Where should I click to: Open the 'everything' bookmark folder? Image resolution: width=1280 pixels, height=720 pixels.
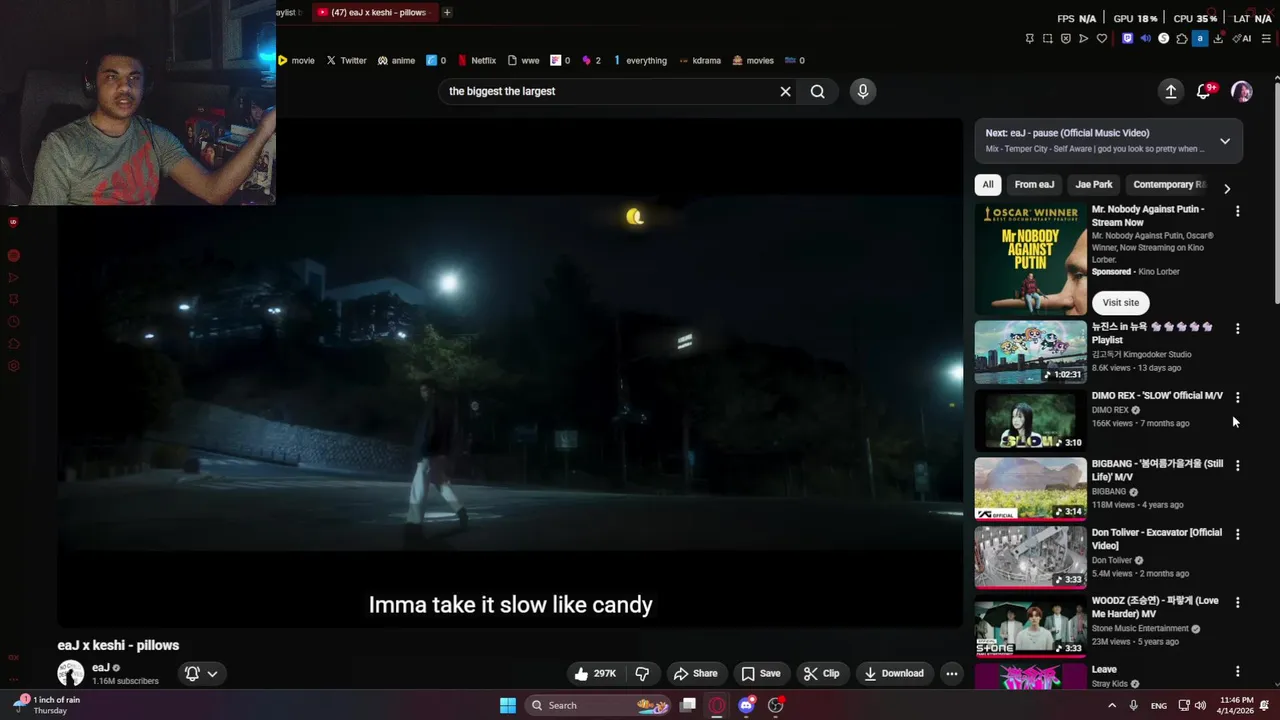tap(640, 60)
